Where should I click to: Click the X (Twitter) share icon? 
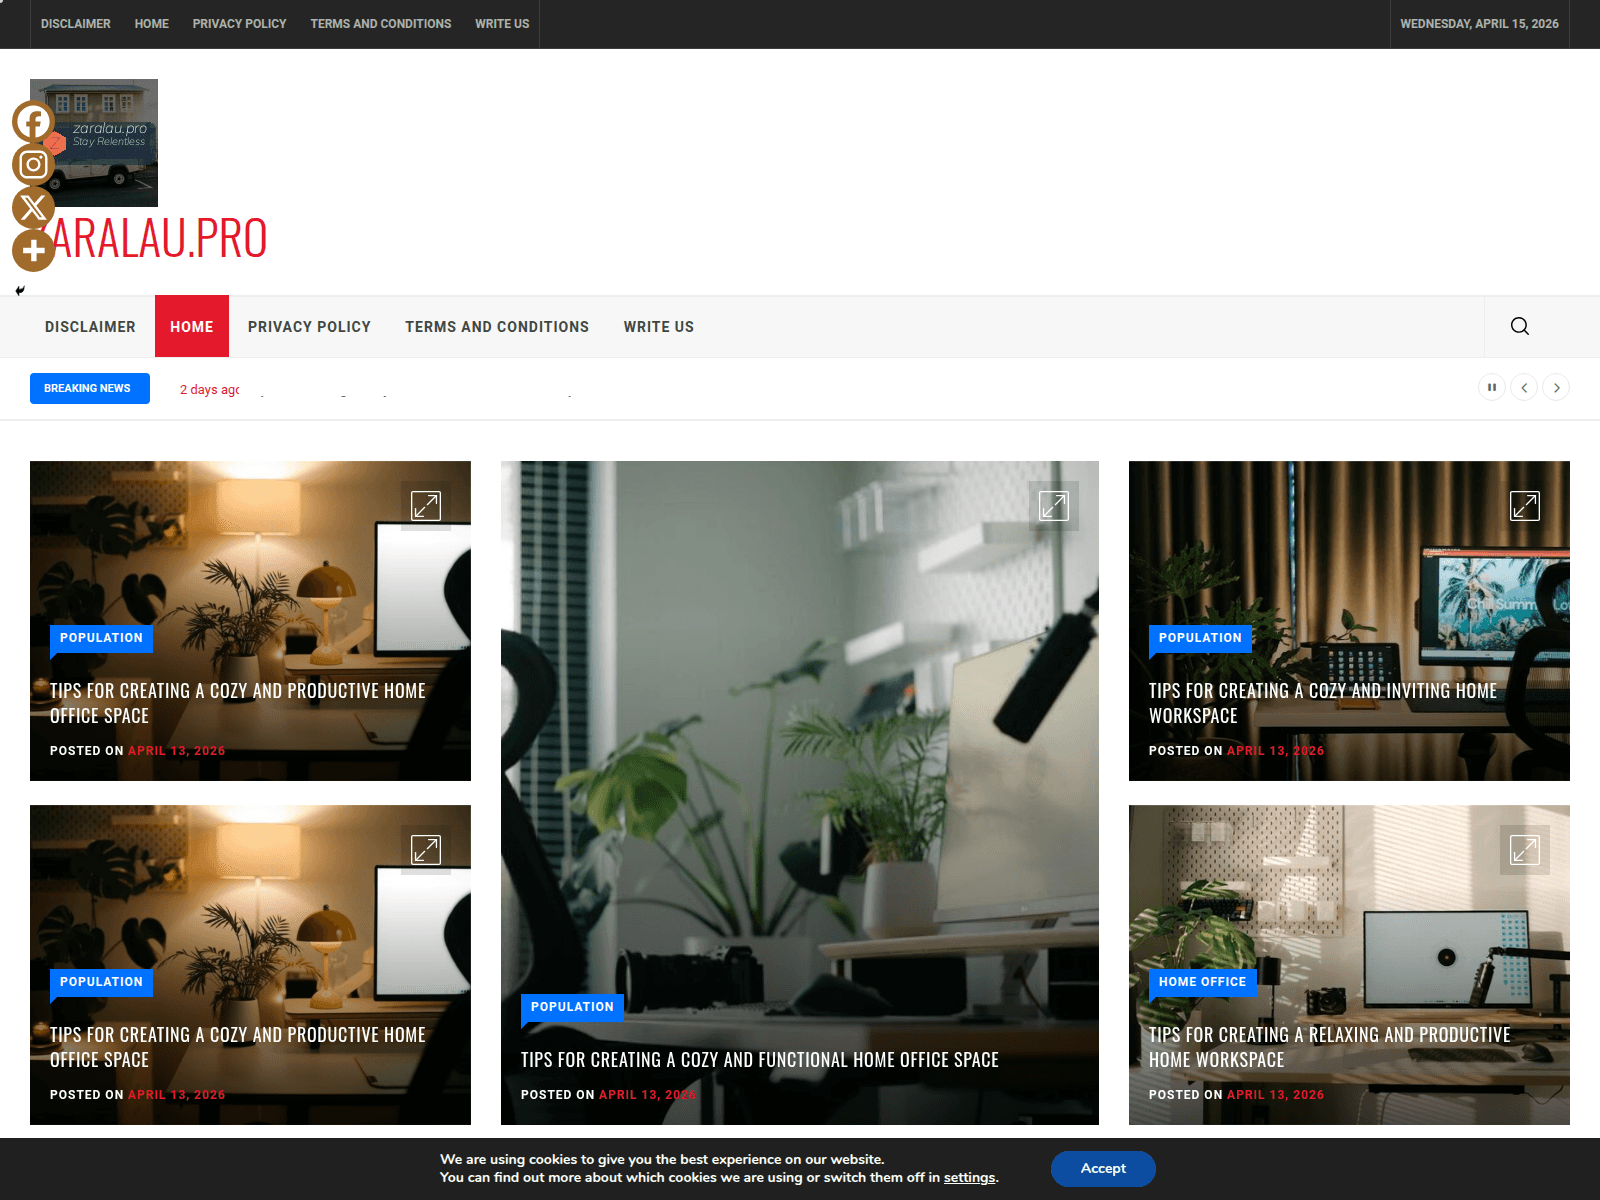(x=33, y=208)
